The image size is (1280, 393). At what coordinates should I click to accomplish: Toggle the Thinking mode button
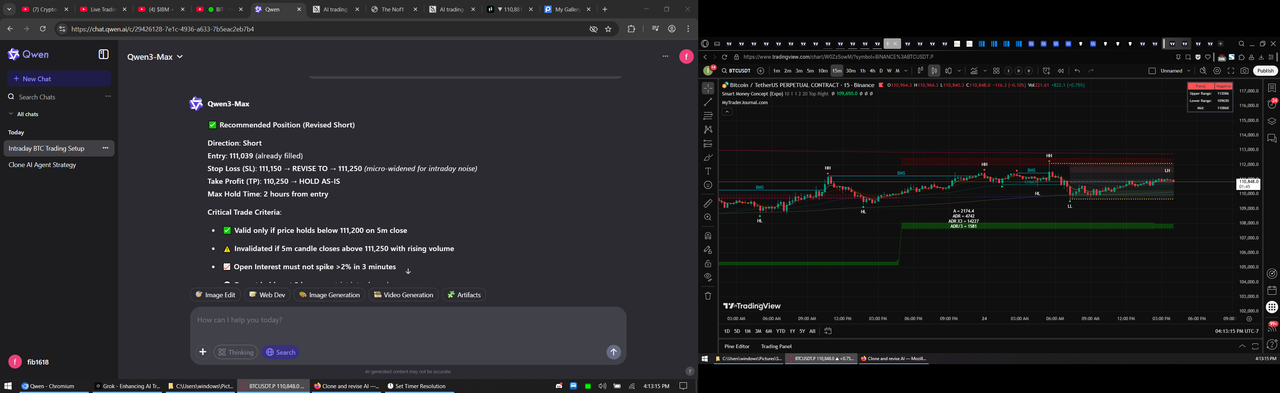point(236,352)
